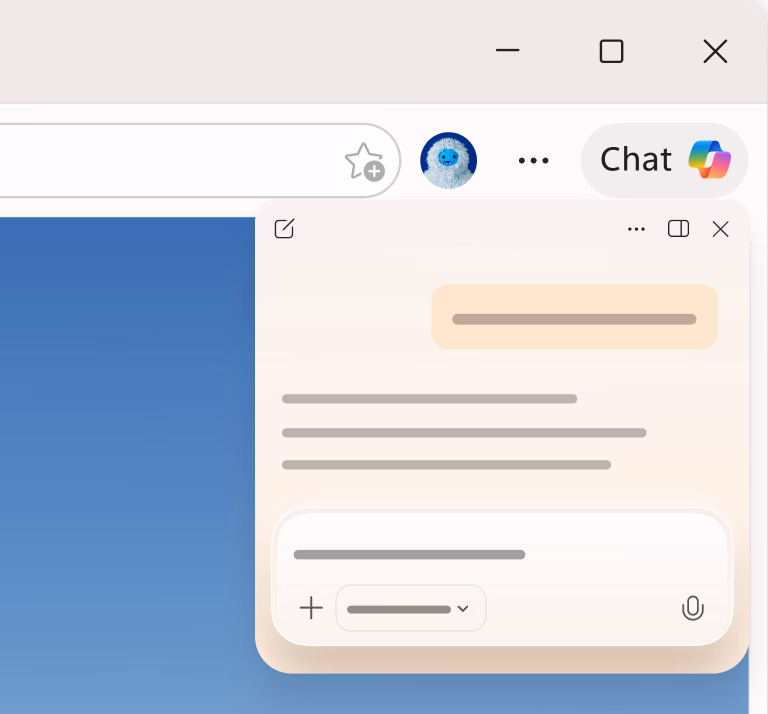Image resolution: width=768 pixels, height=714 pixels.
Task: Start a new chat with compose icon
Action: point(284,229)
